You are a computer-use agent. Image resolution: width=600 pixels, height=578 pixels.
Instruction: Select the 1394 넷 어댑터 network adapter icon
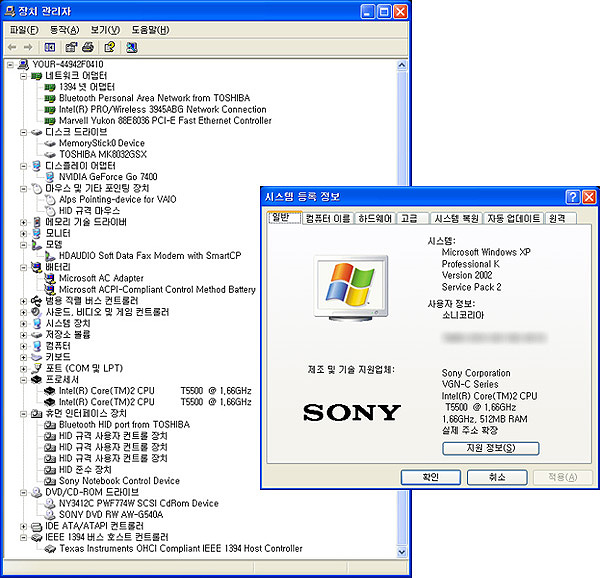click(x=49, y=87)
